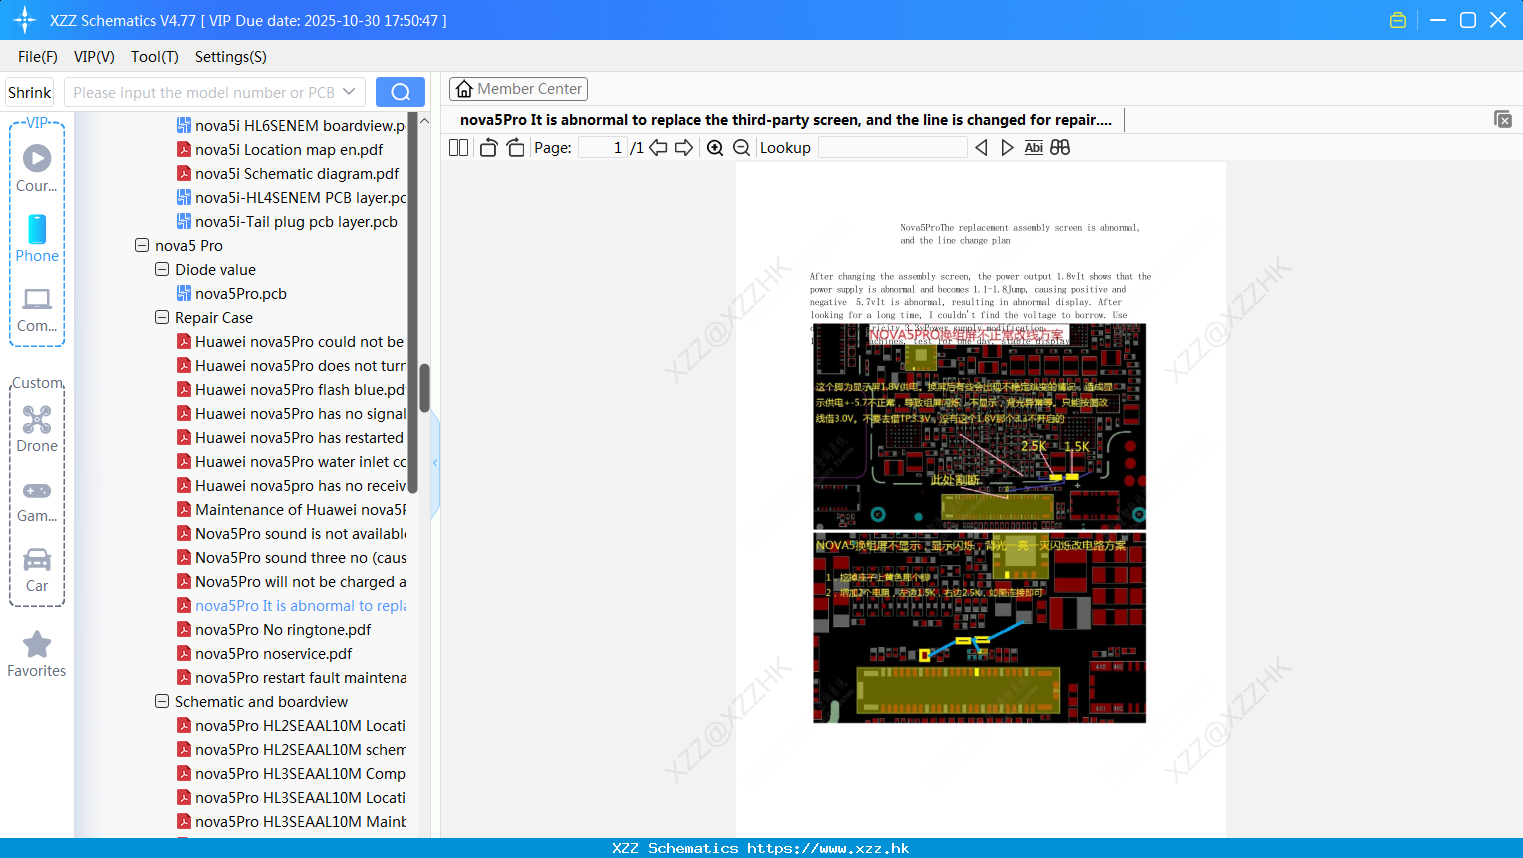Click the Page number input box
This screenshot has height=858, width=1523.
[x=602, y=148]
